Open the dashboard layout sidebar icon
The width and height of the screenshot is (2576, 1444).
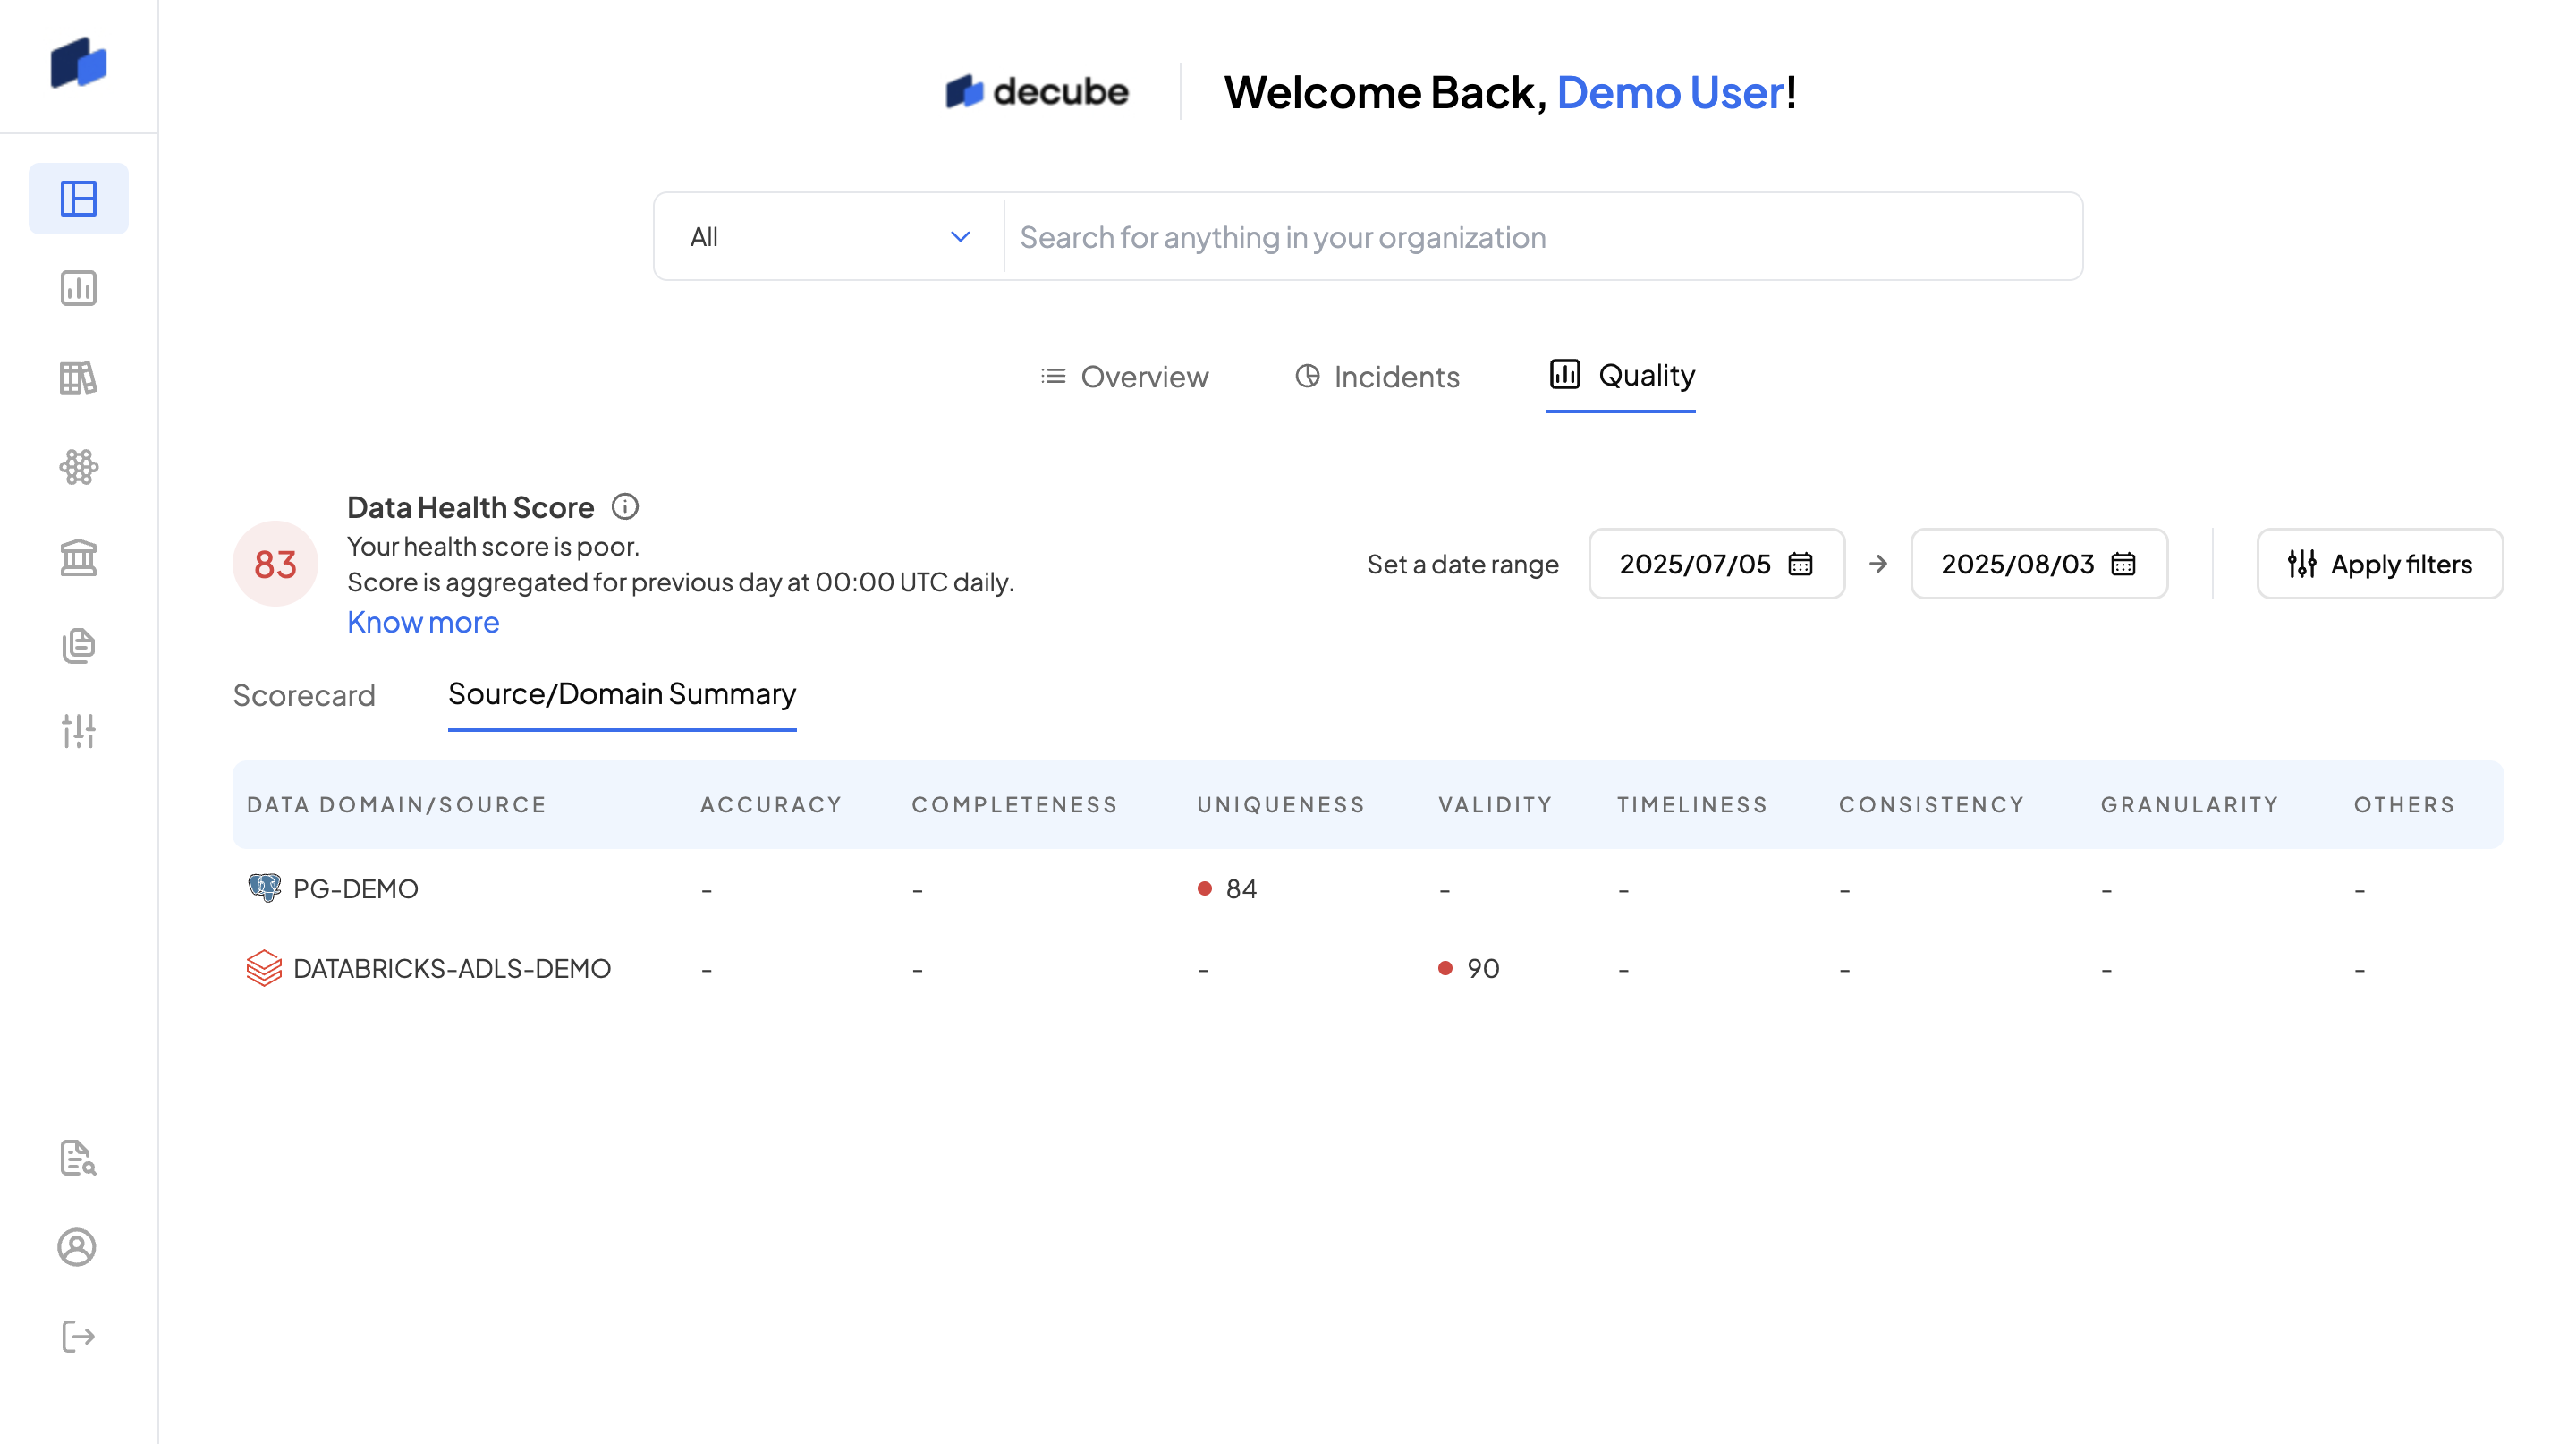(x=78, y=198)
